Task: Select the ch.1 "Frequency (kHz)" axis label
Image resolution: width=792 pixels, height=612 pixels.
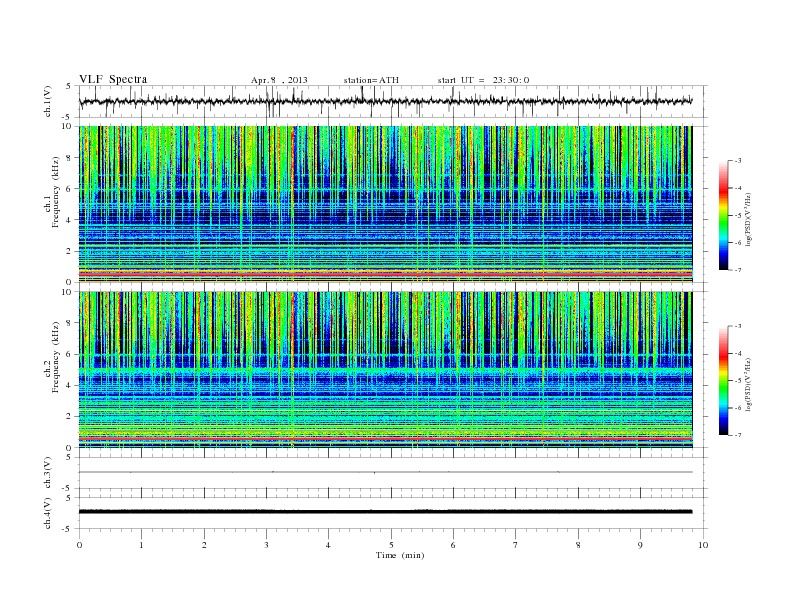Action: [x=55, y=192]
